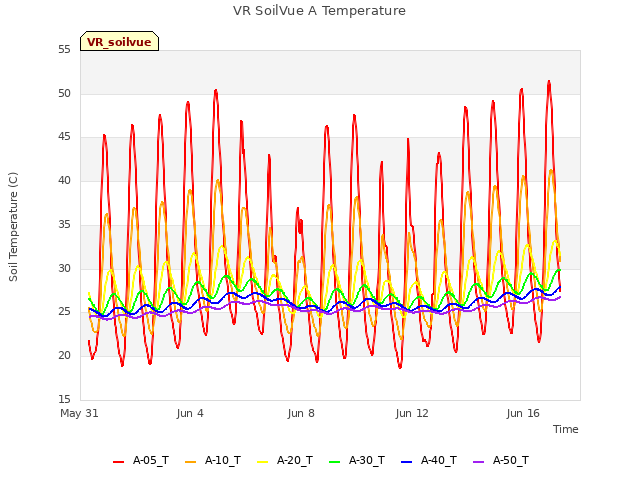Image resolution: width=640 pixels, height=480 pixels.
Task: Click the red A-05_T legend swatch
Action: coord(118,462)
